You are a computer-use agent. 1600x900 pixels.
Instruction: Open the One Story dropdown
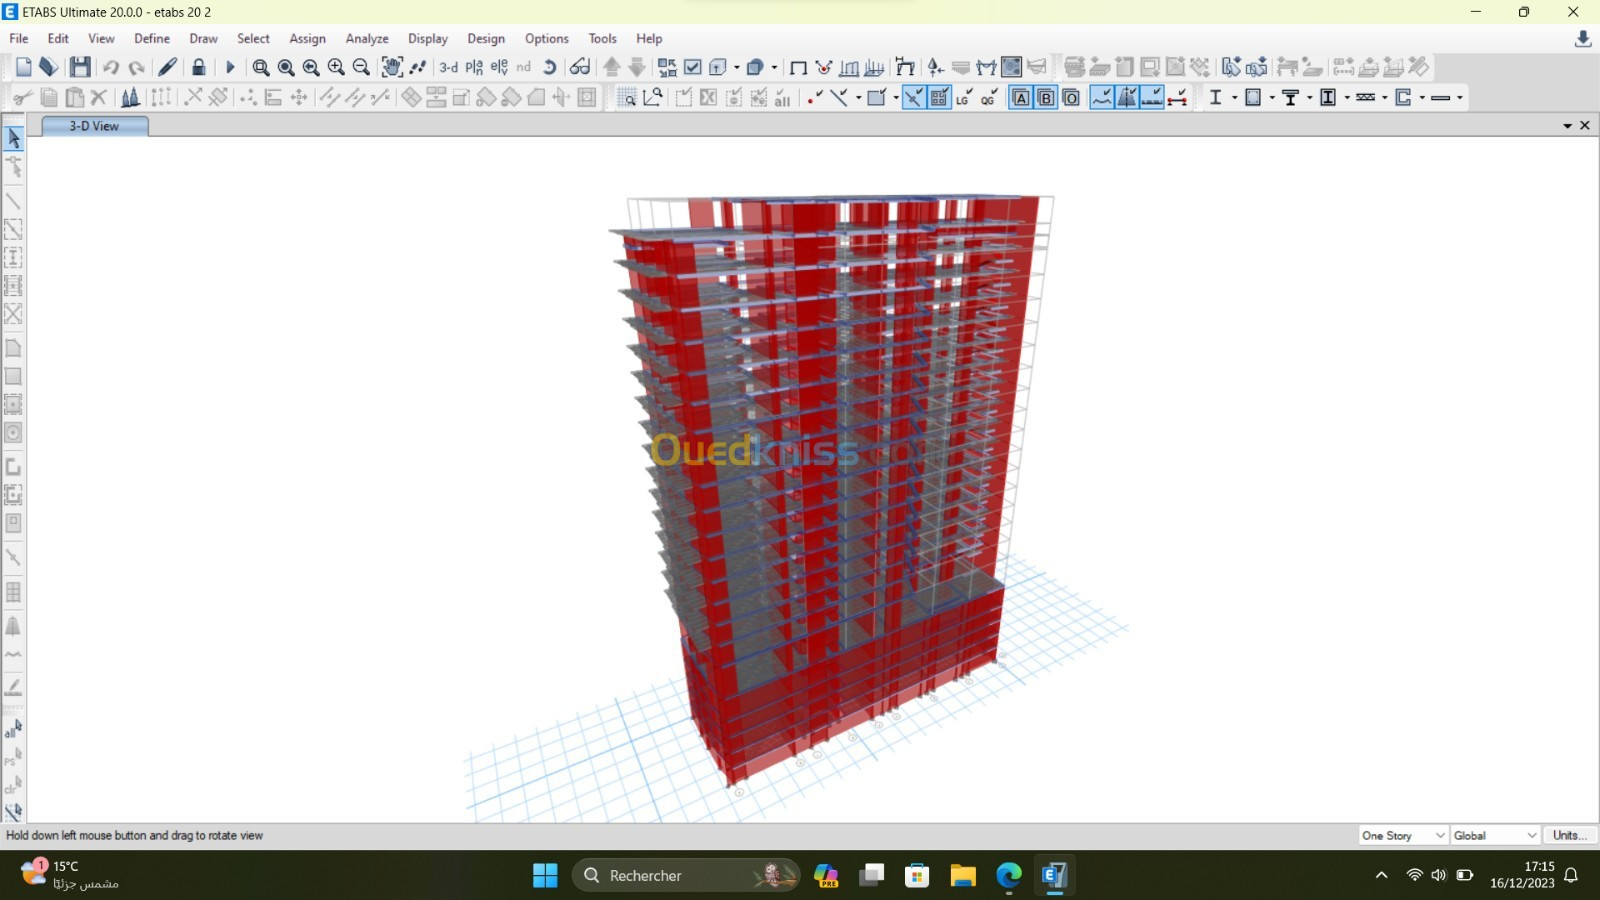coord(1403,835)
